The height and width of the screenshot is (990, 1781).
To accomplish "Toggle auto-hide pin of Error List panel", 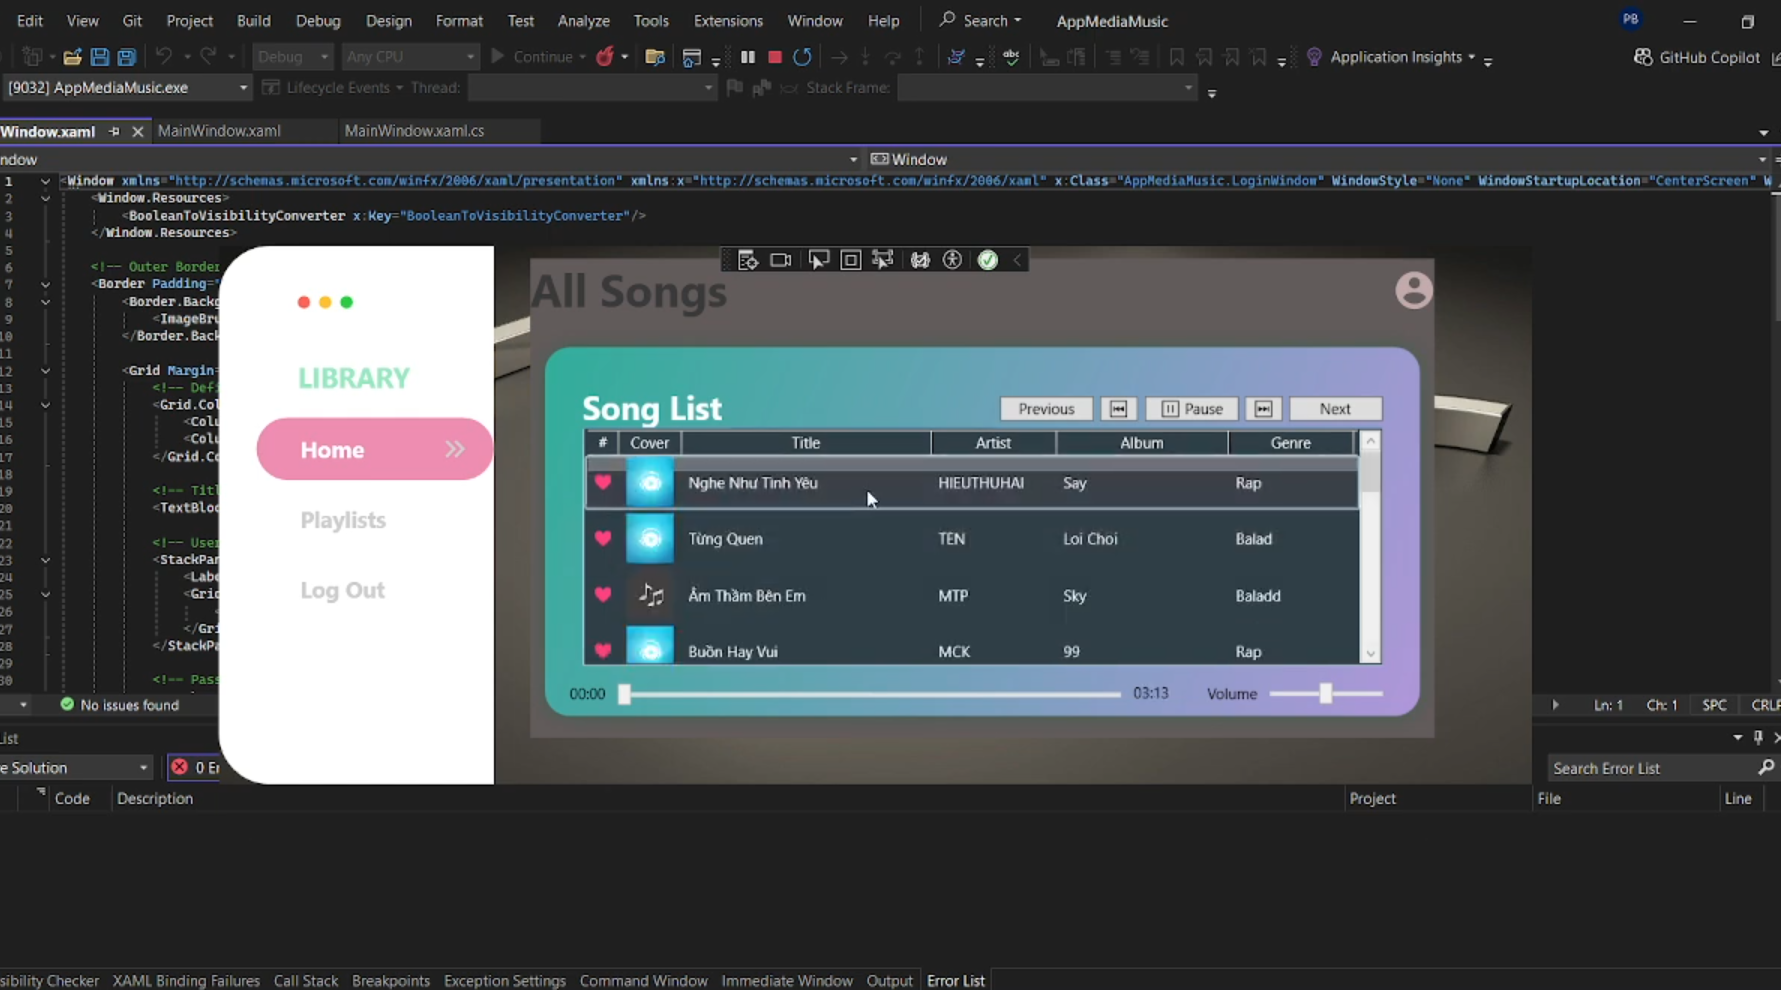I will click(1758, 737).
